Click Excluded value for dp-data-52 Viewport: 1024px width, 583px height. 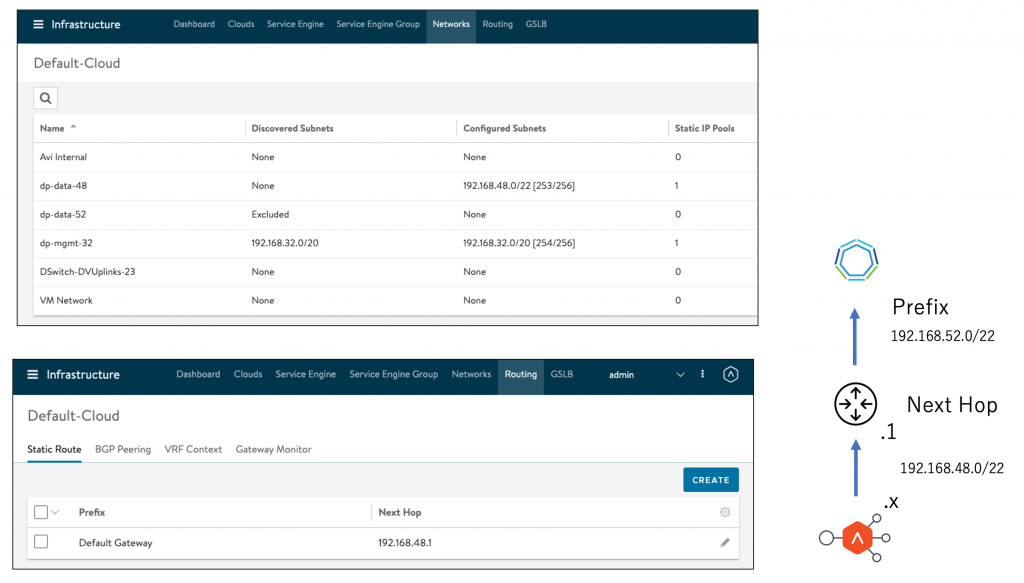pos(270,214)
